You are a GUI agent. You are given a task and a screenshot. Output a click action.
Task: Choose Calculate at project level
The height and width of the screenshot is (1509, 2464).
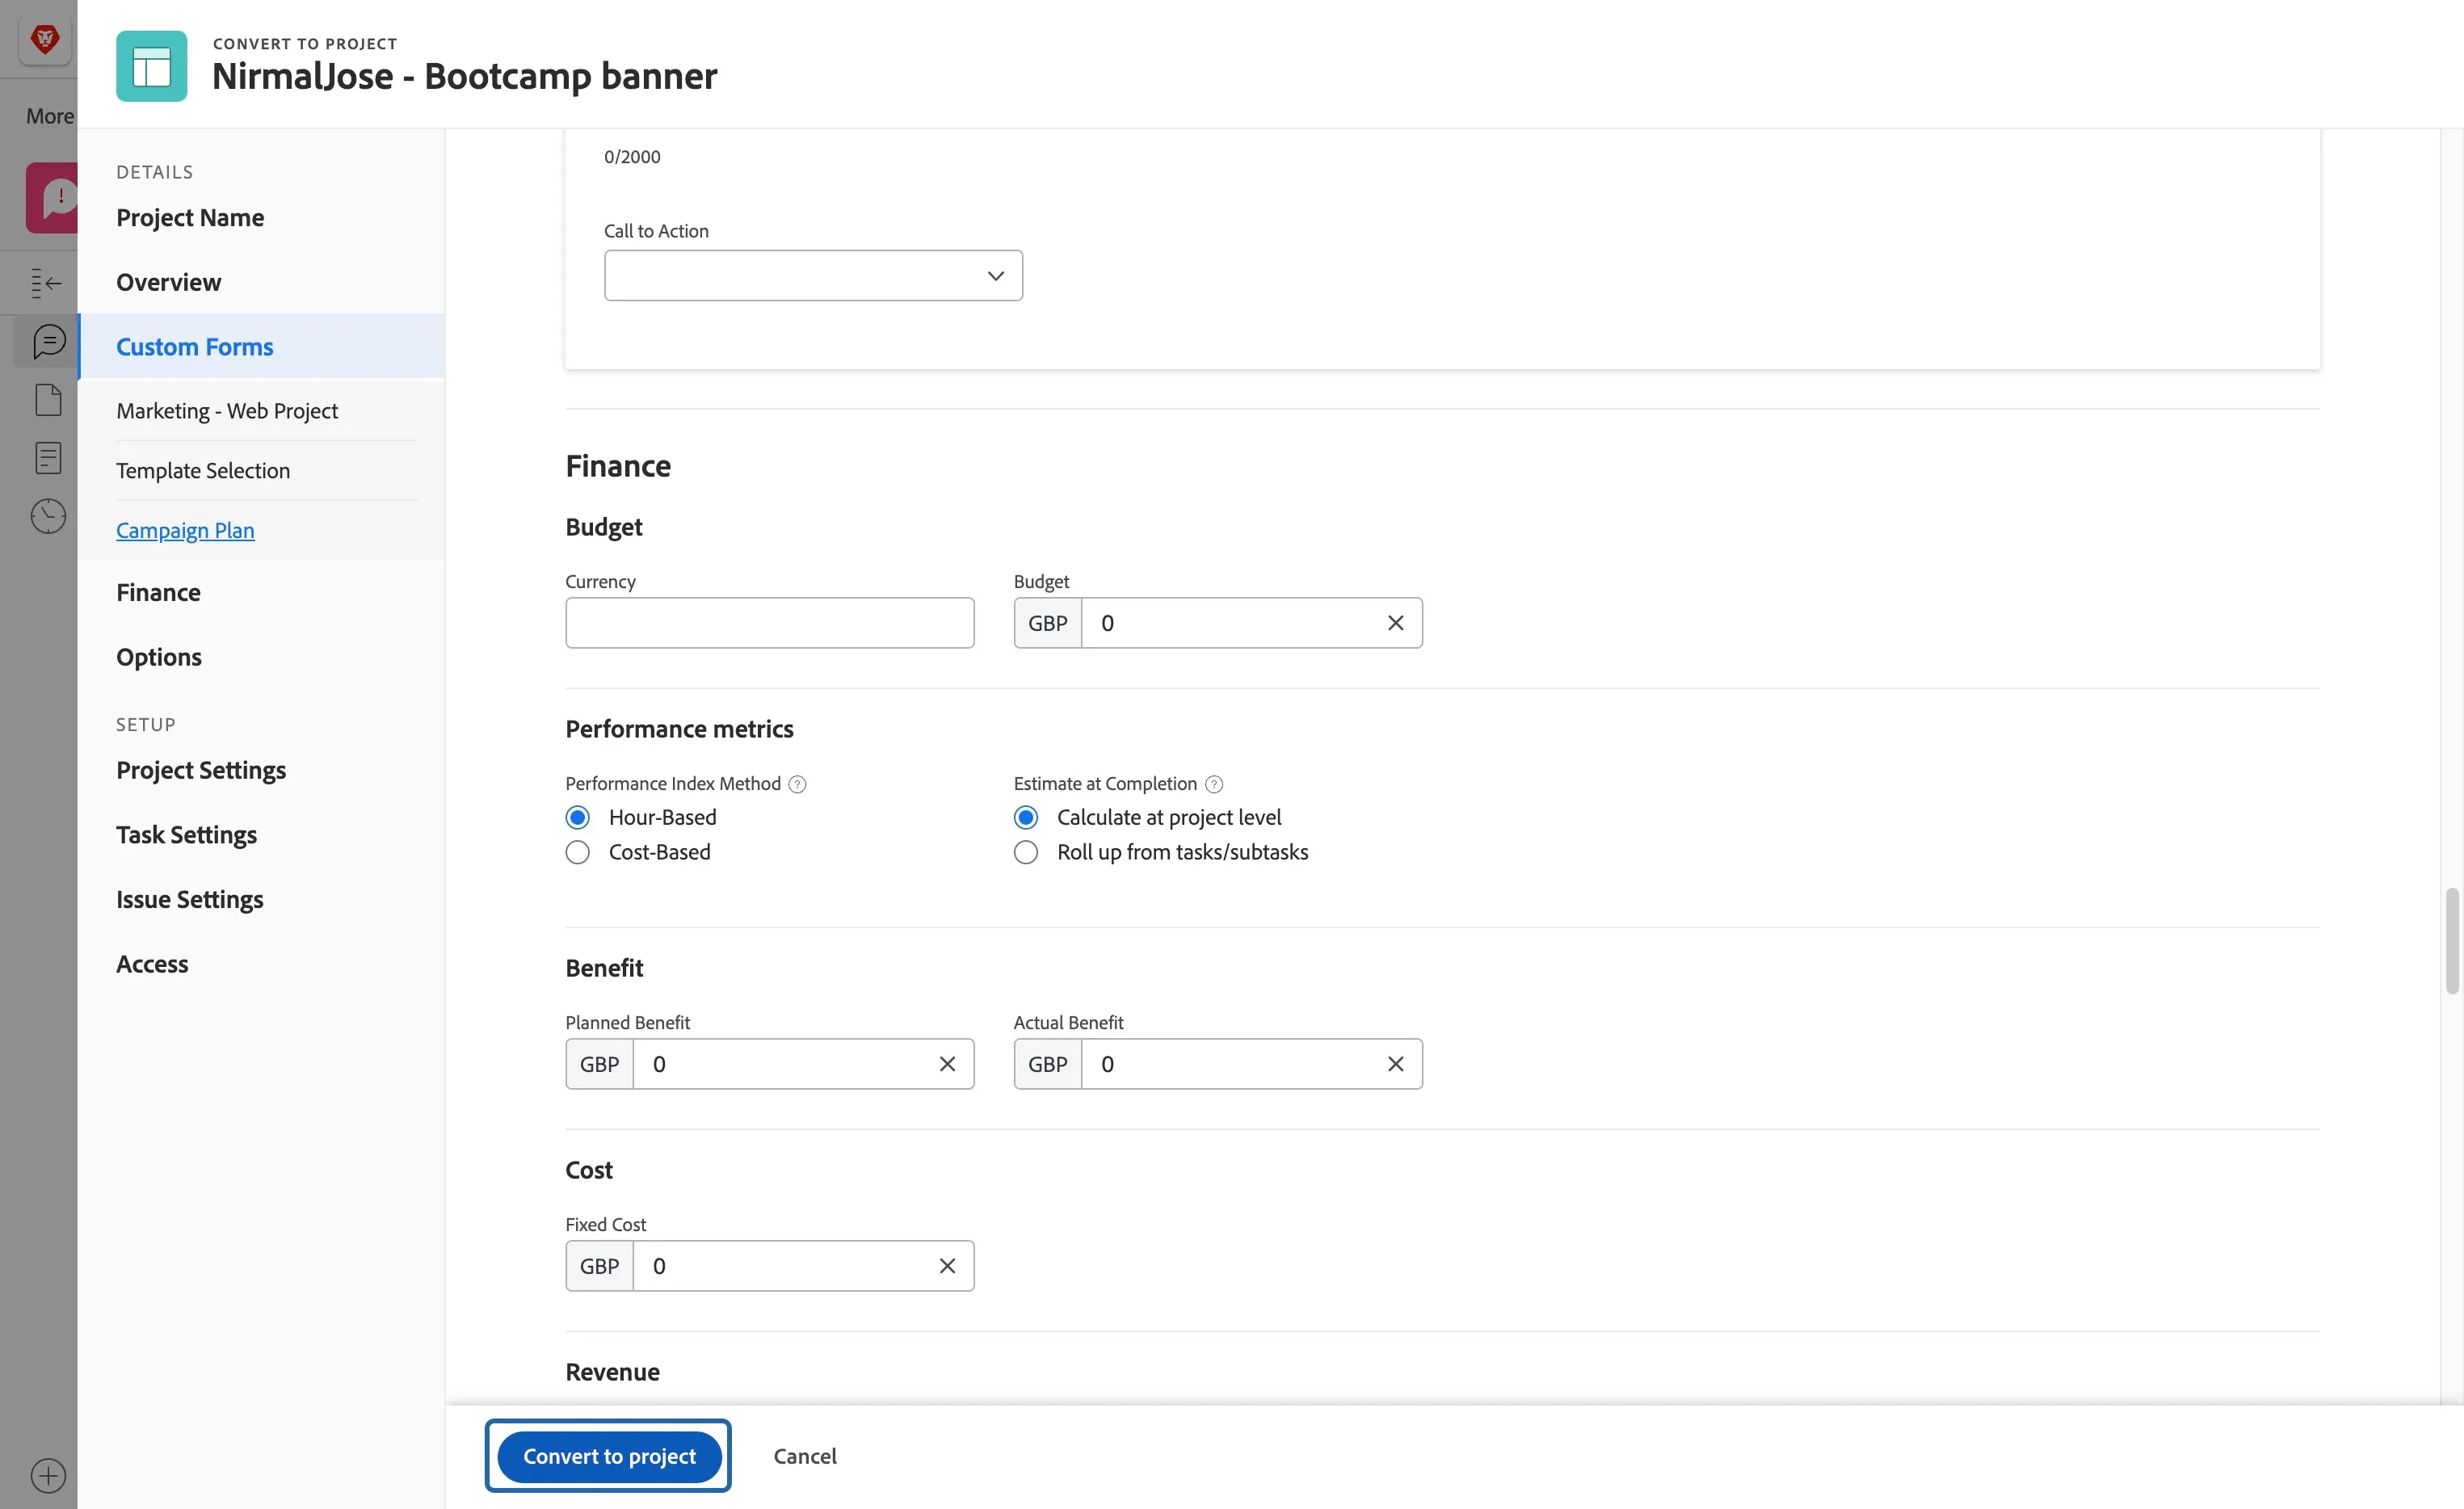(x=1026, y=817)
